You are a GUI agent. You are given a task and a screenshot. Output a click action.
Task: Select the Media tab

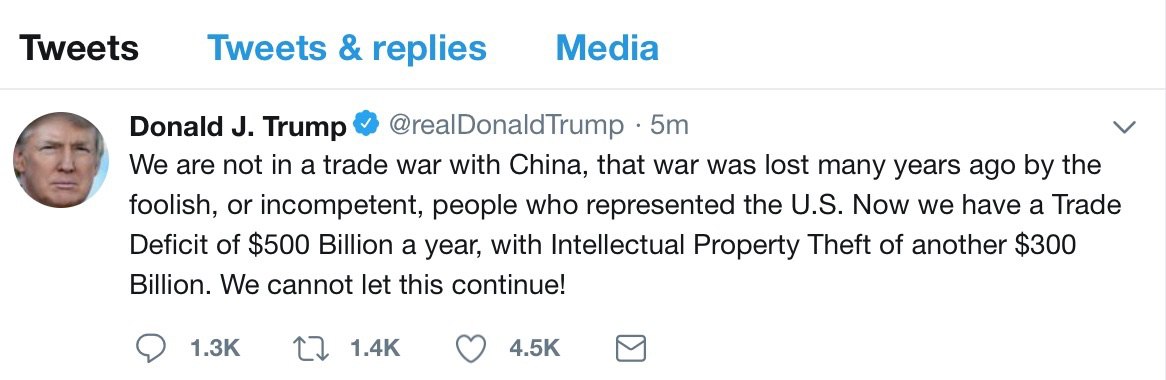[x=607, y=48]
